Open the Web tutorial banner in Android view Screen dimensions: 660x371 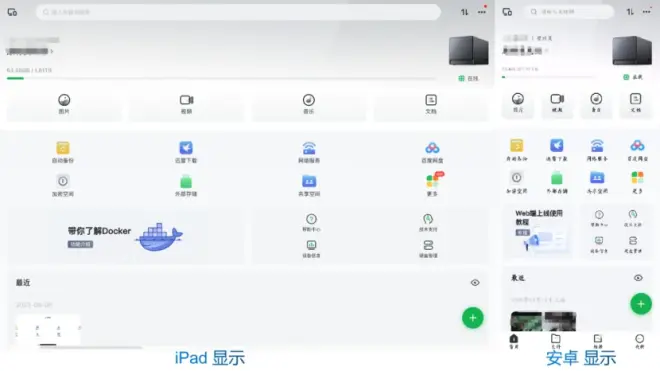coord(539,231)
